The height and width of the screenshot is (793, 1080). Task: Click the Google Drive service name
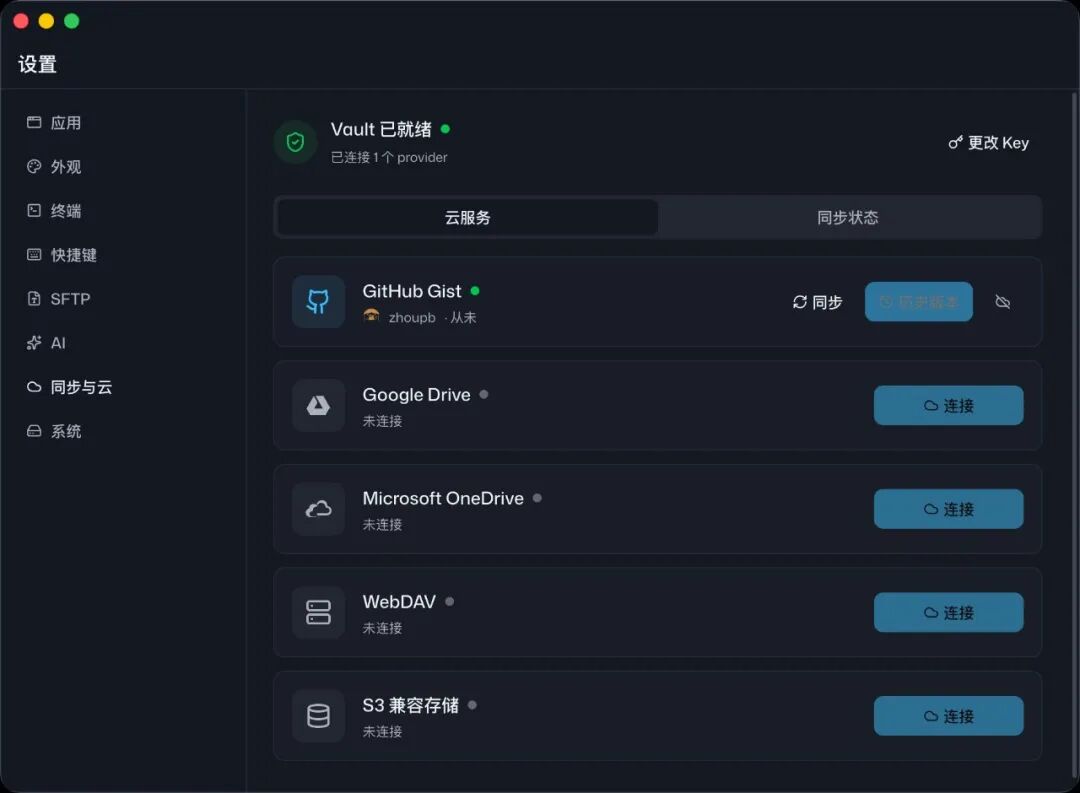coord(417,395)
